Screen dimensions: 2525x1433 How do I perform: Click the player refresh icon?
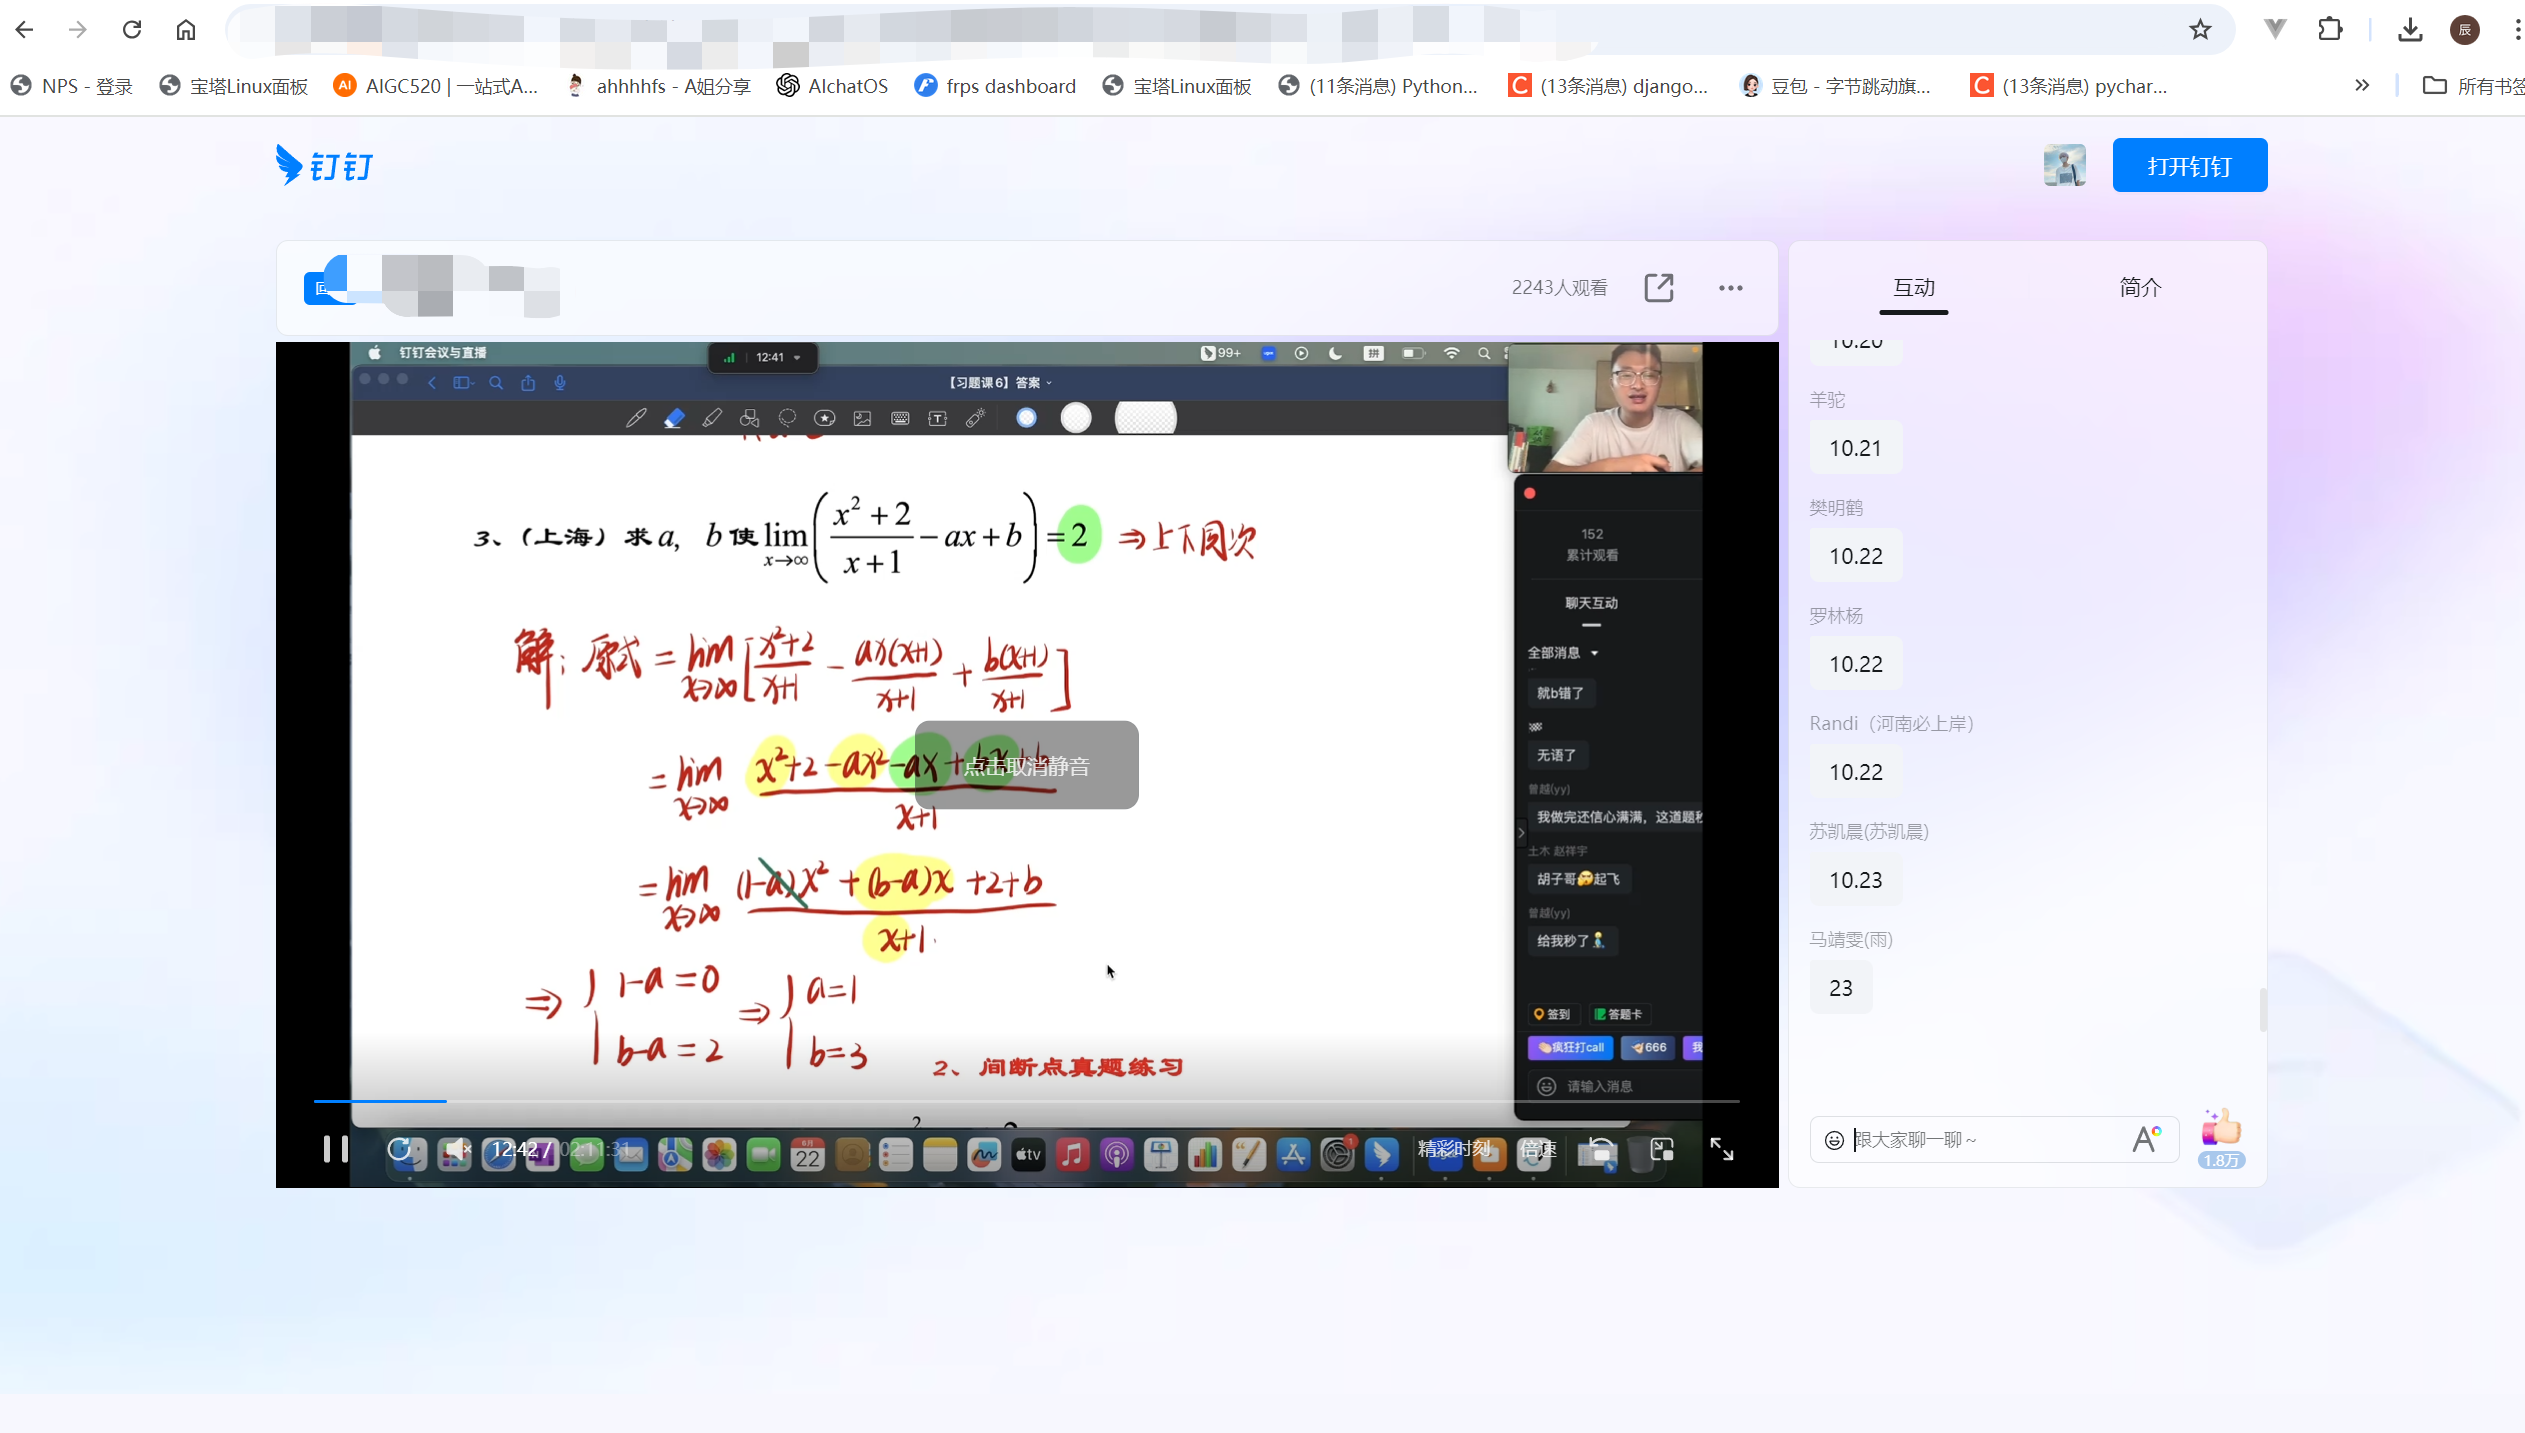click(399, 1149)
